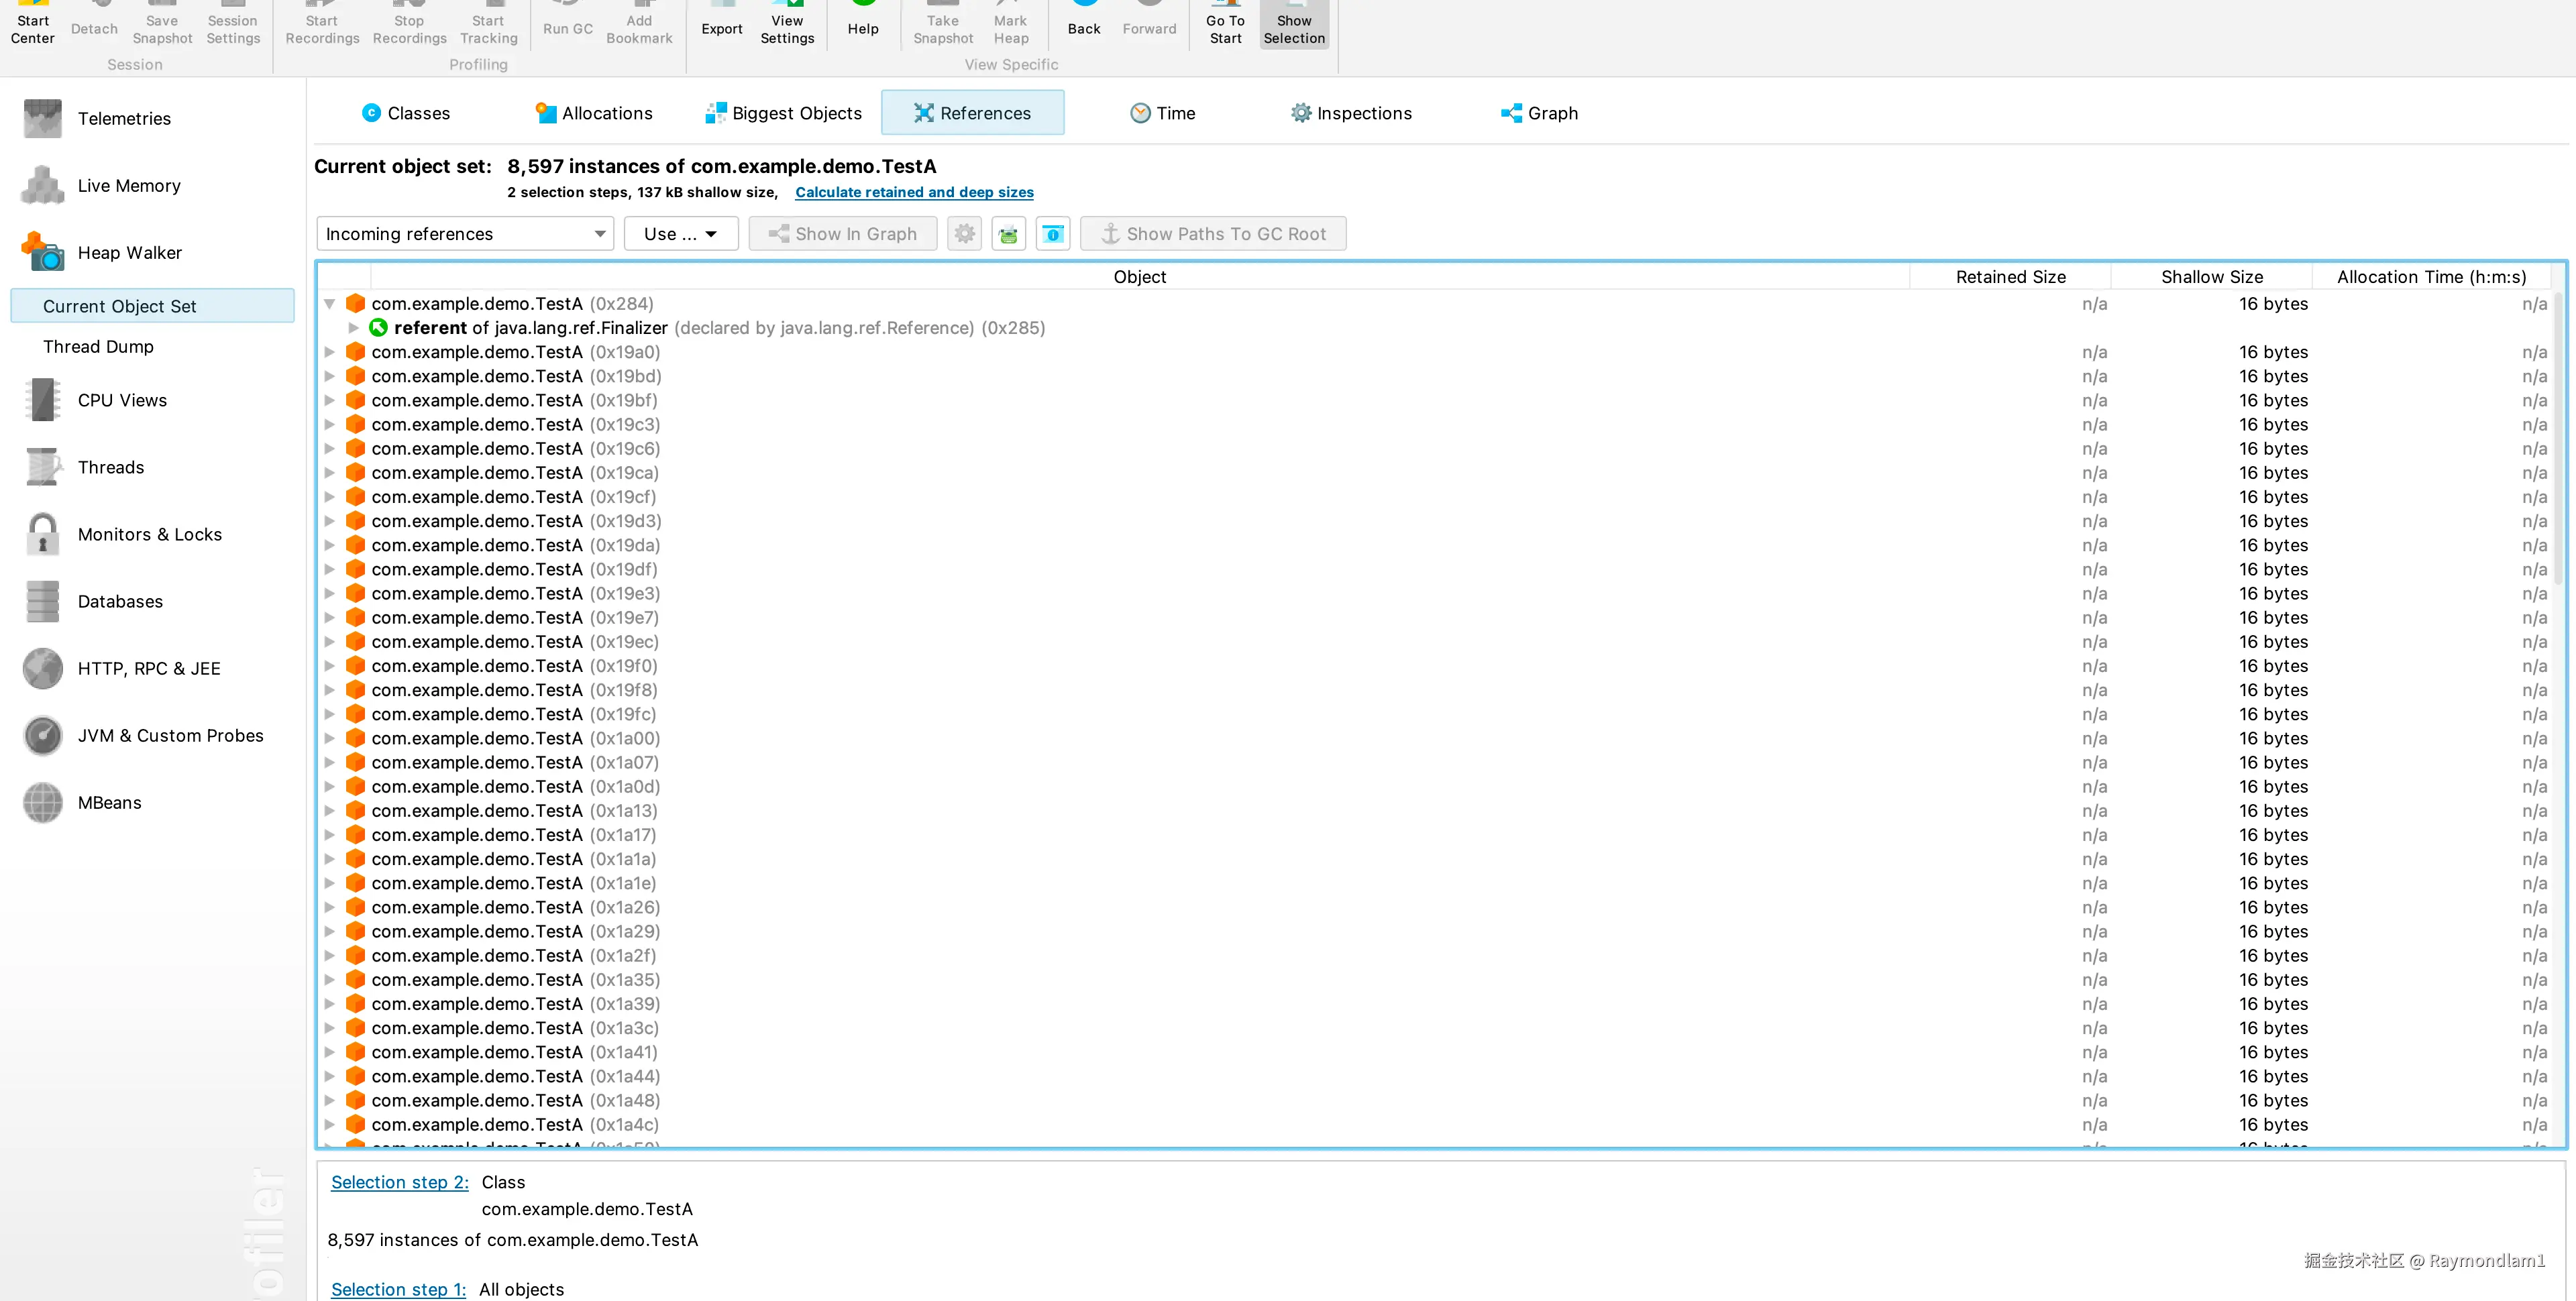Click the blue info icon in the toolbar
The height and width of the screenshot is (1301, 2576).
point(1052,234)
